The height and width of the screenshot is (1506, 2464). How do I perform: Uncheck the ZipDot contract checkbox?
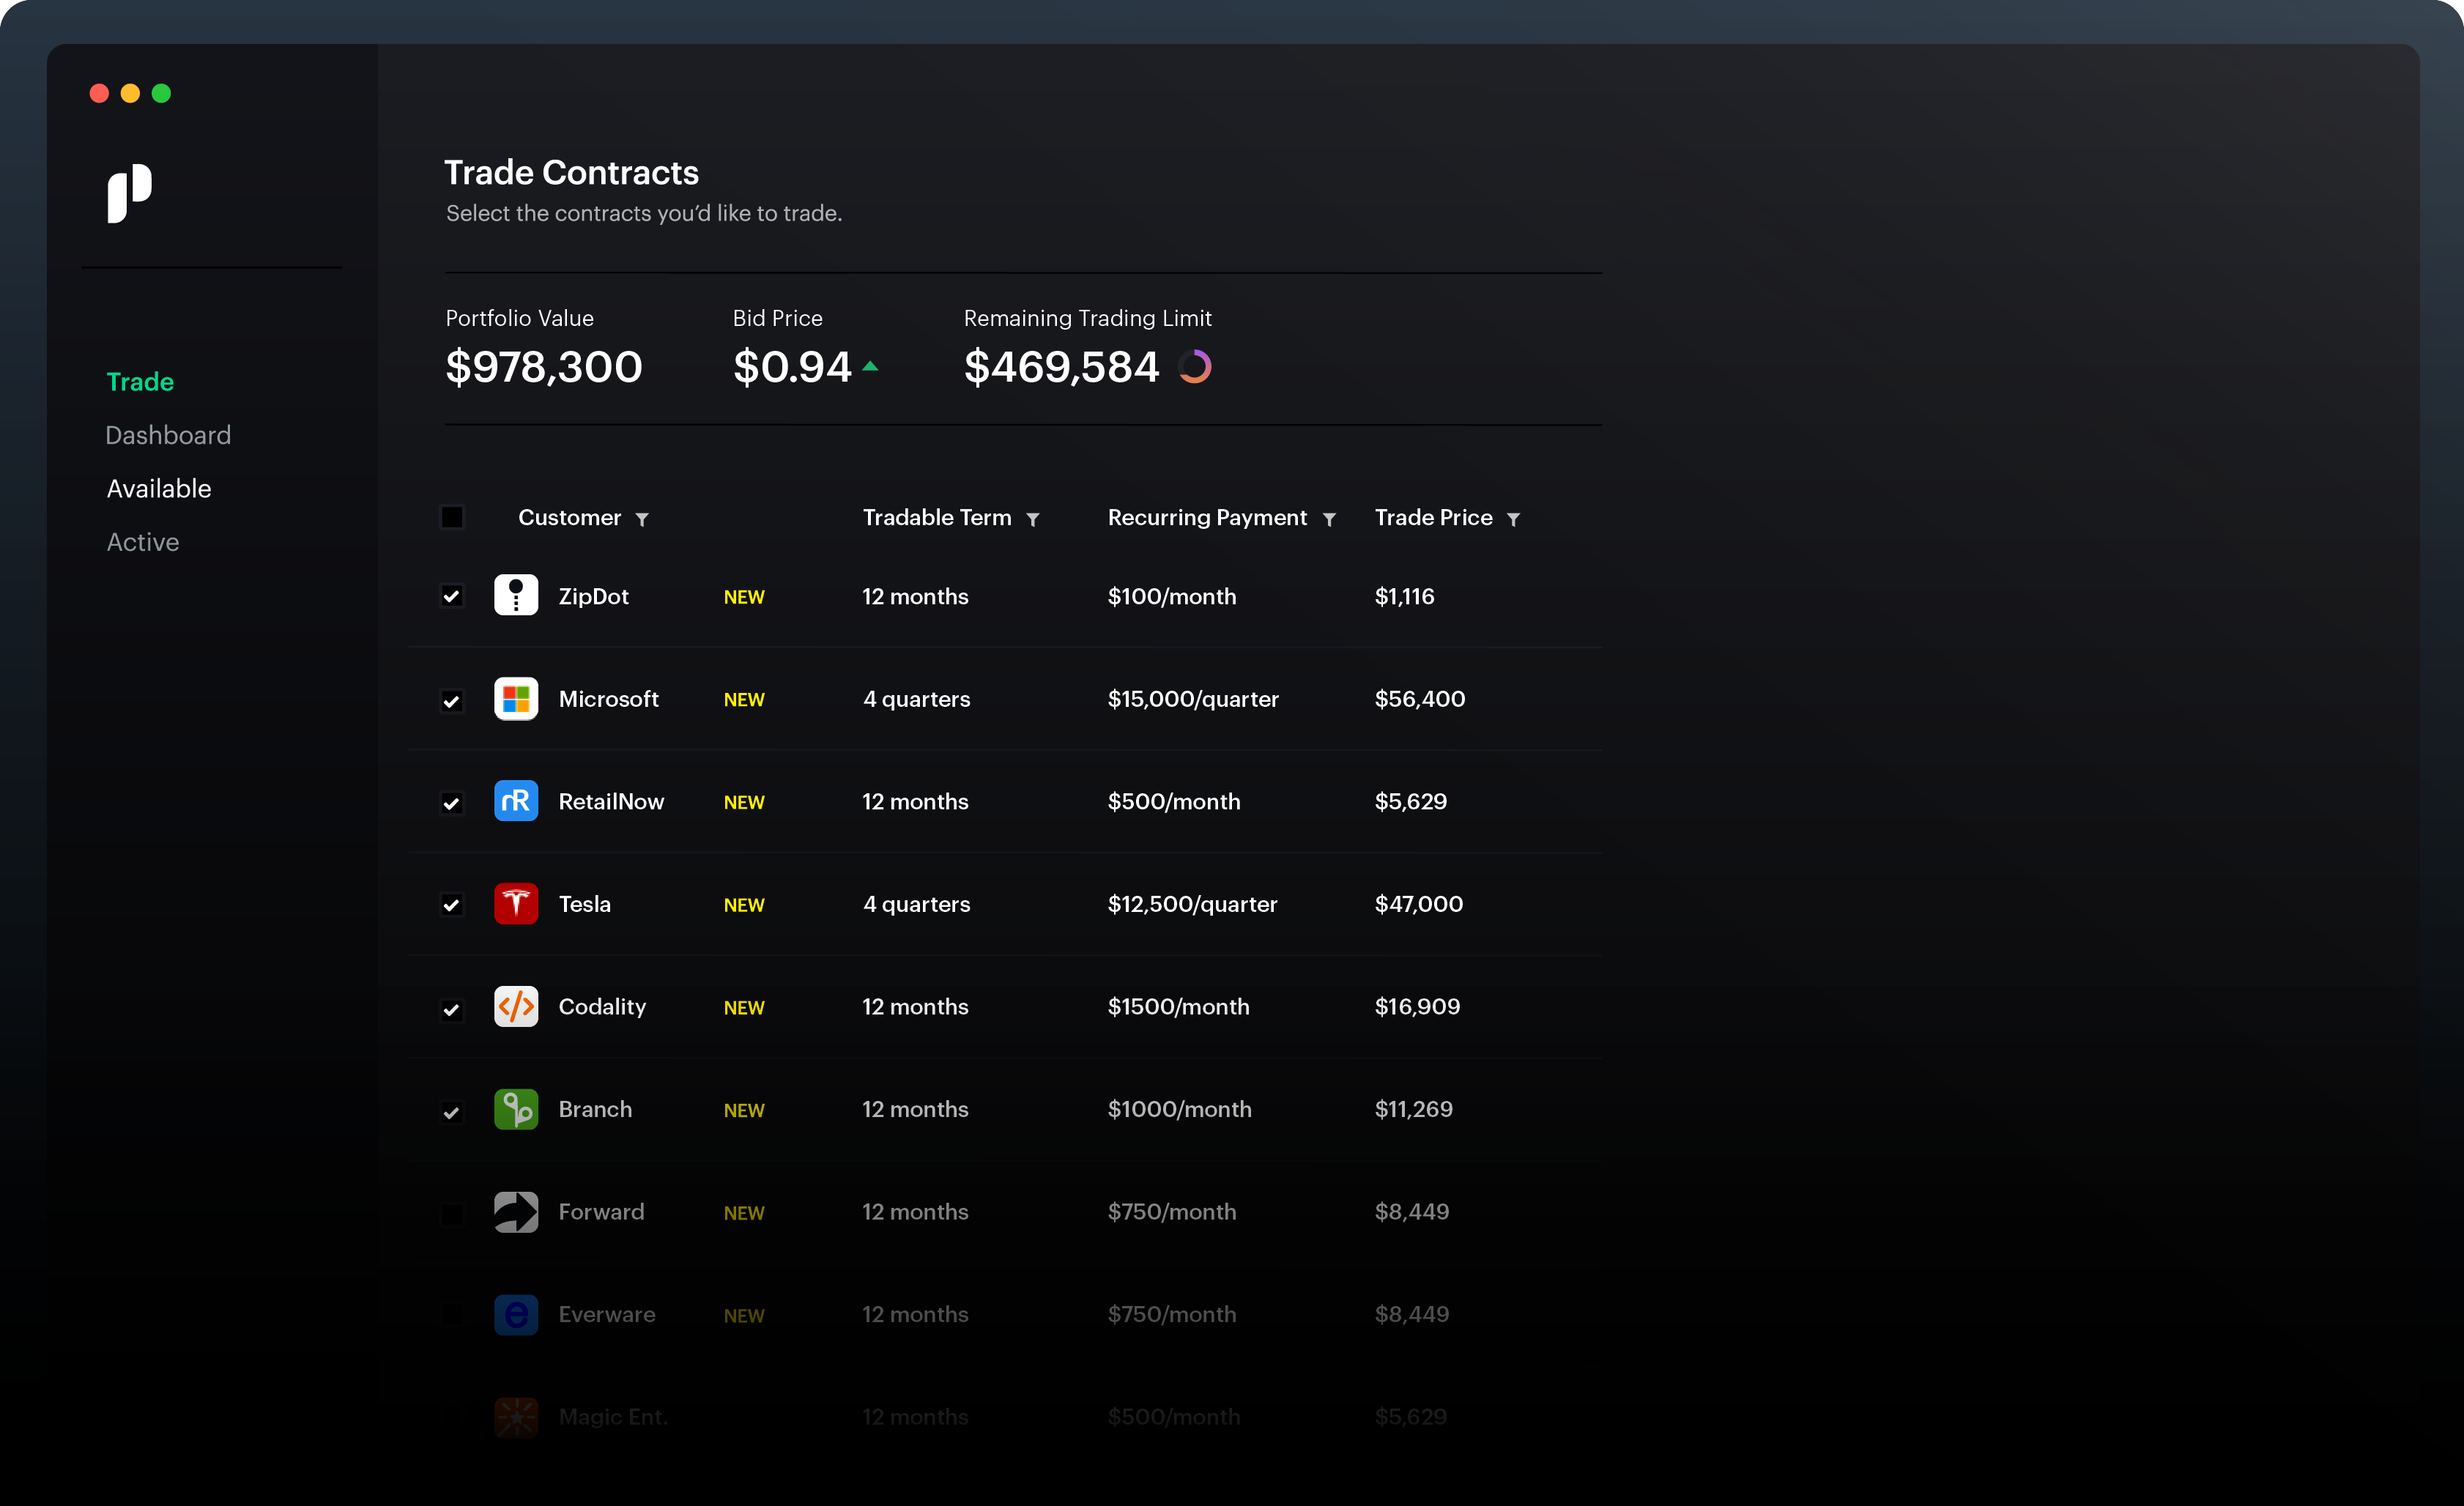[452, 596]
